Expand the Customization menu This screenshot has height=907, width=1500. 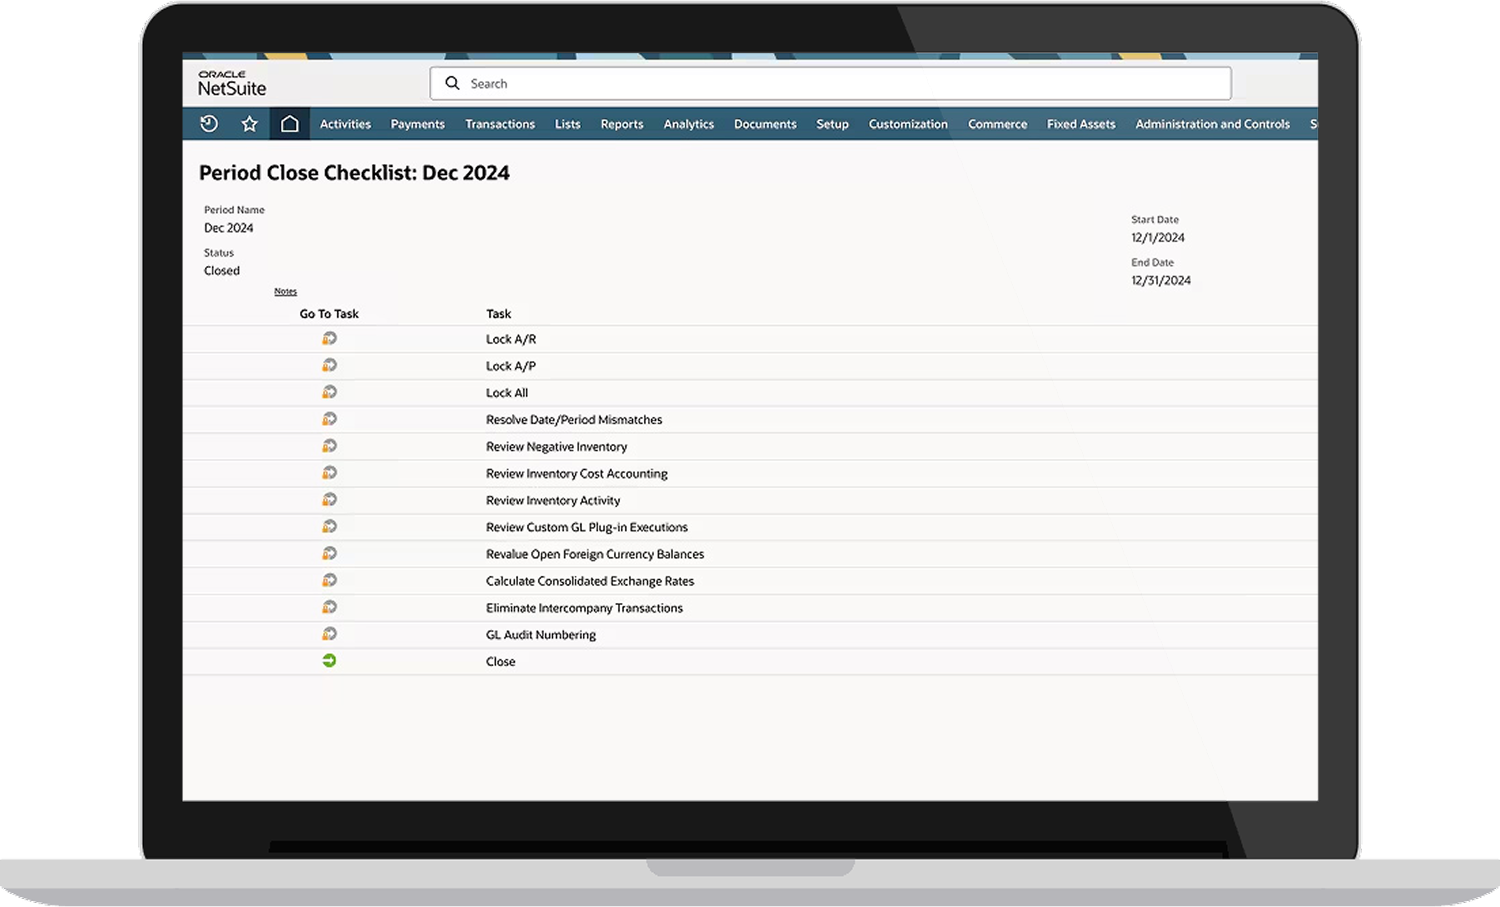tap(908, 124)
